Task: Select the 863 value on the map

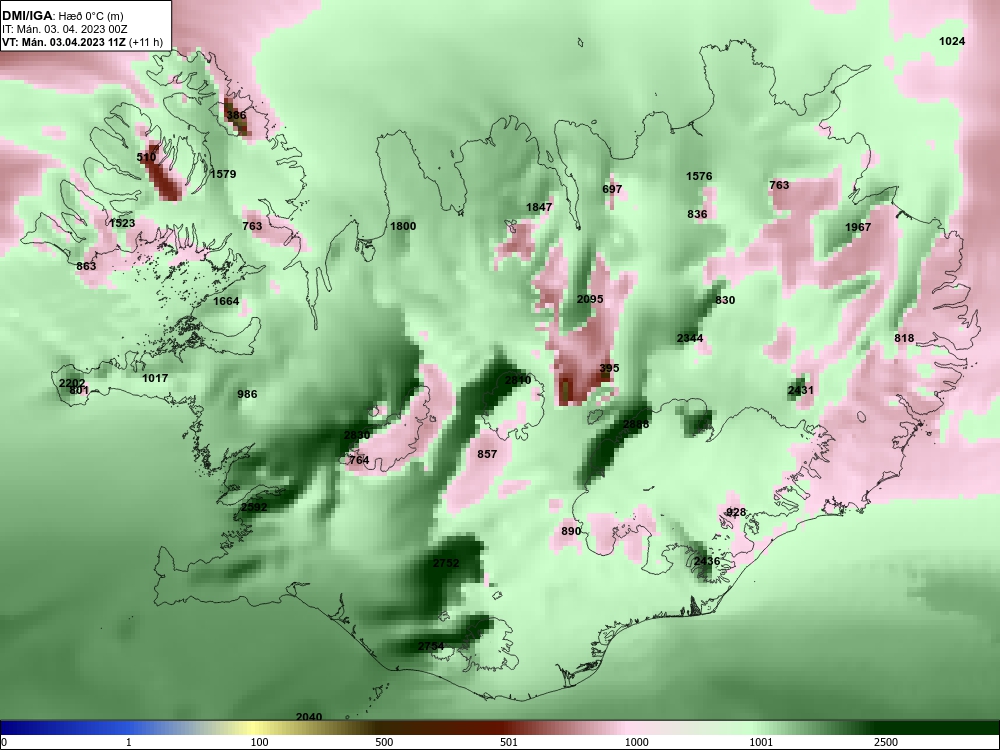Action: pos(86,266)
